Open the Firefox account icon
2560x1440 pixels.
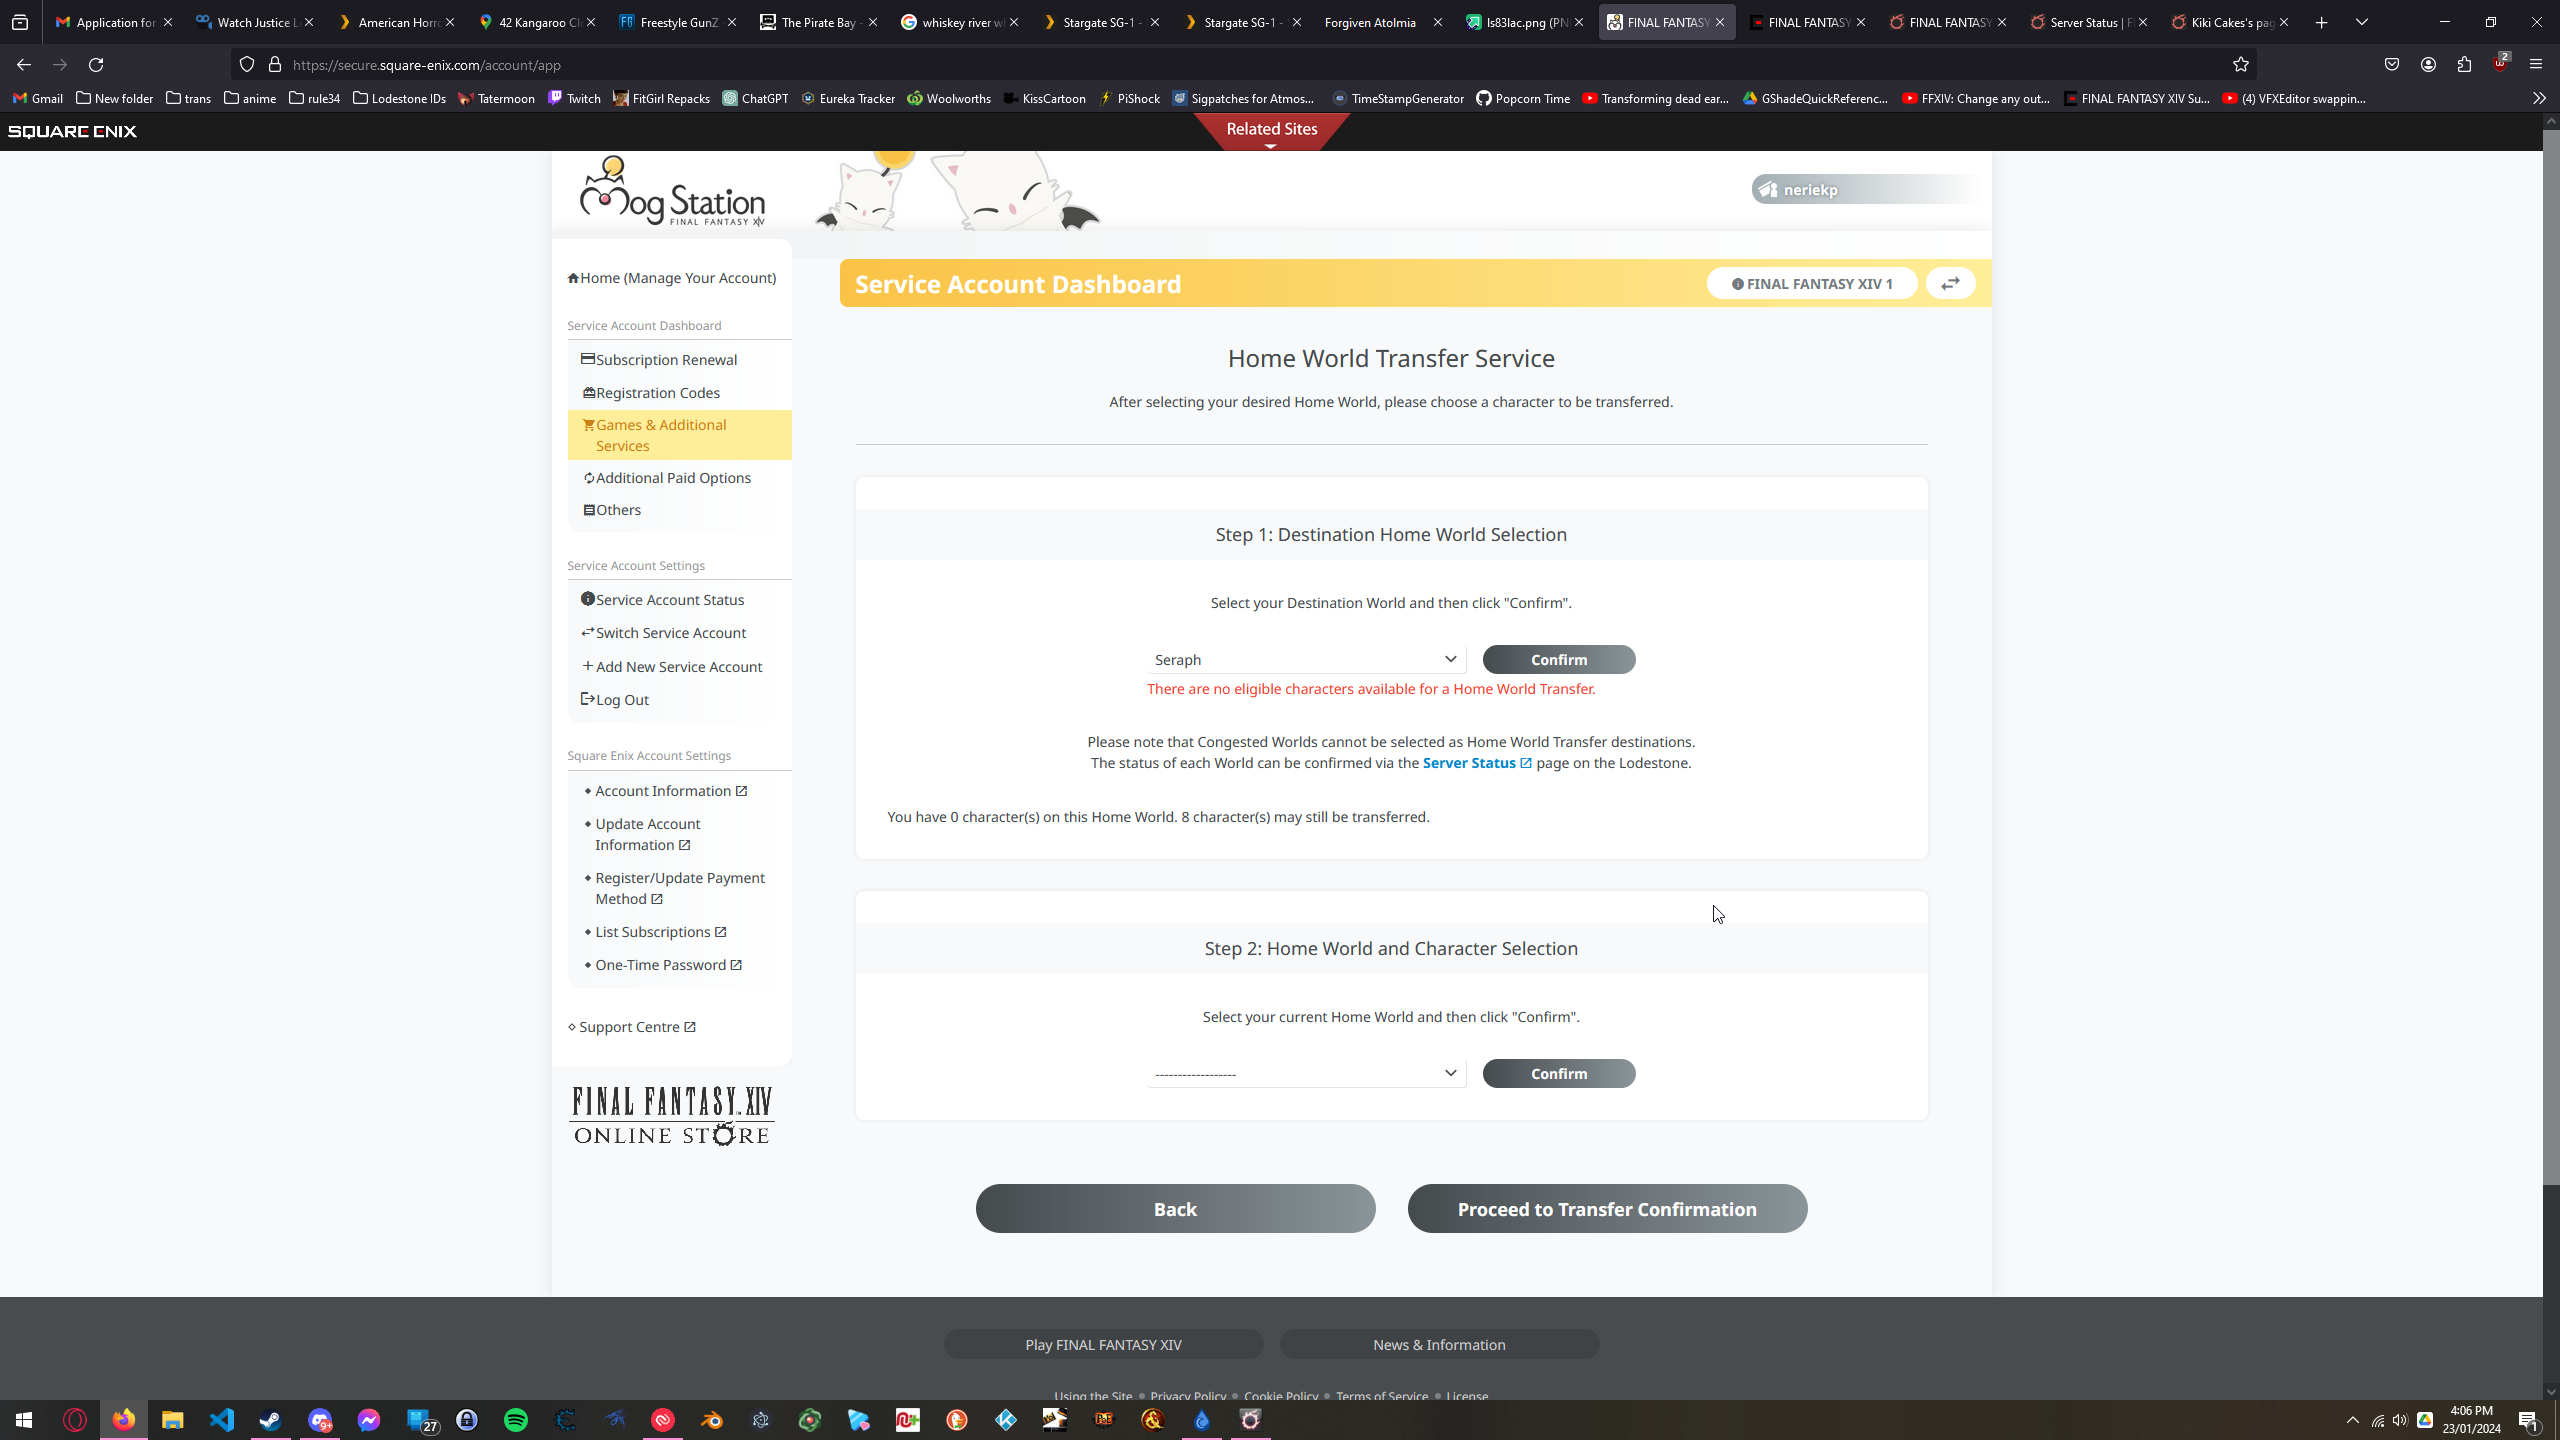coord(2428,65)
